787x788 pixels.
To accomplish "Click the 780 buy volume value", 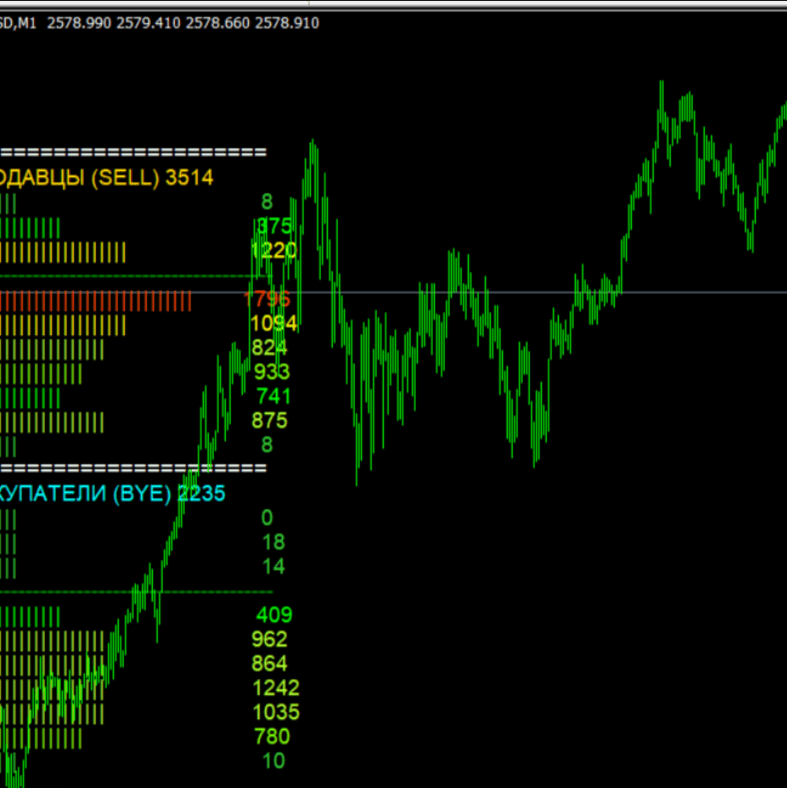I will tap(272, 736).
